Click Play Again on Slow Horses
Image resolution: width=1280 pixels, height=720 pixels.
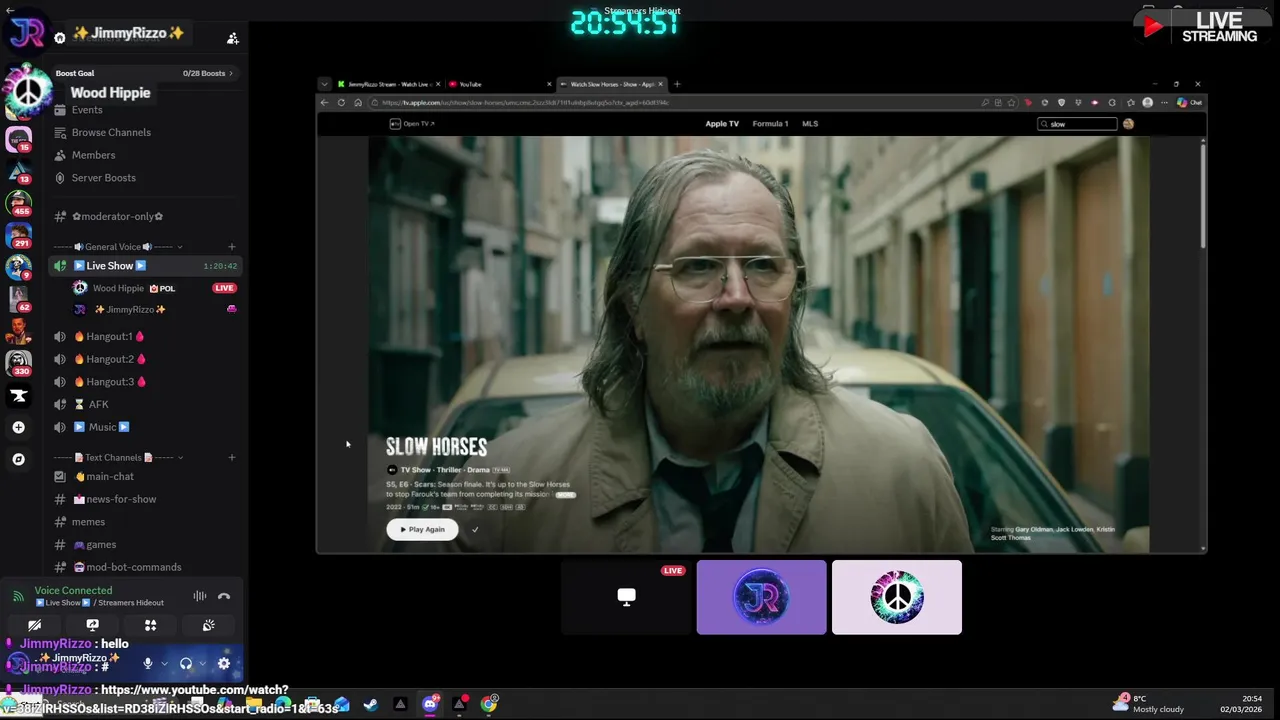click(x=422, y=529)
